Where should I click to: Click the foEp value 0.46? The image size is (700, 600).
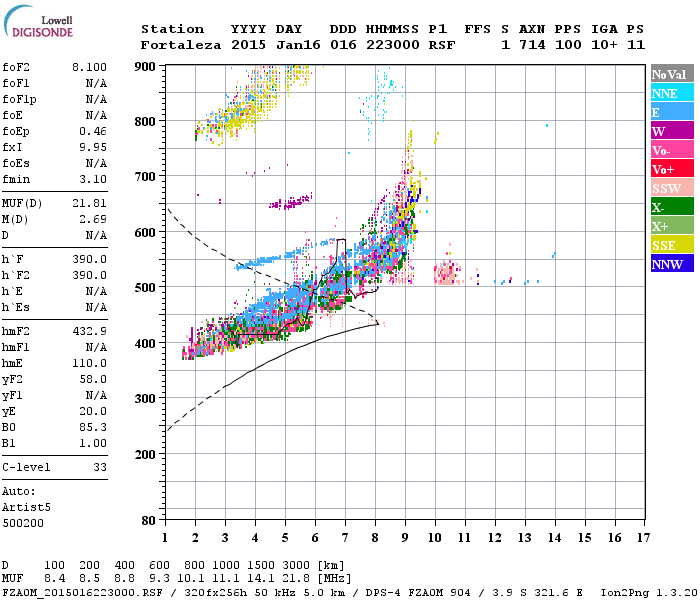[x=93, y=131]
